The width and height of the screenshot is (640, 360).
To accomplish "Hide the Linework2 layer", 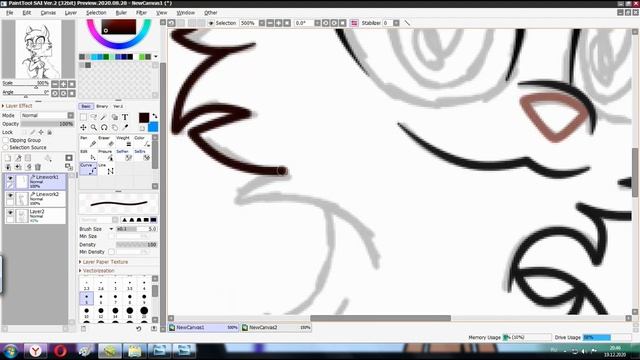I will click(10, 196).
